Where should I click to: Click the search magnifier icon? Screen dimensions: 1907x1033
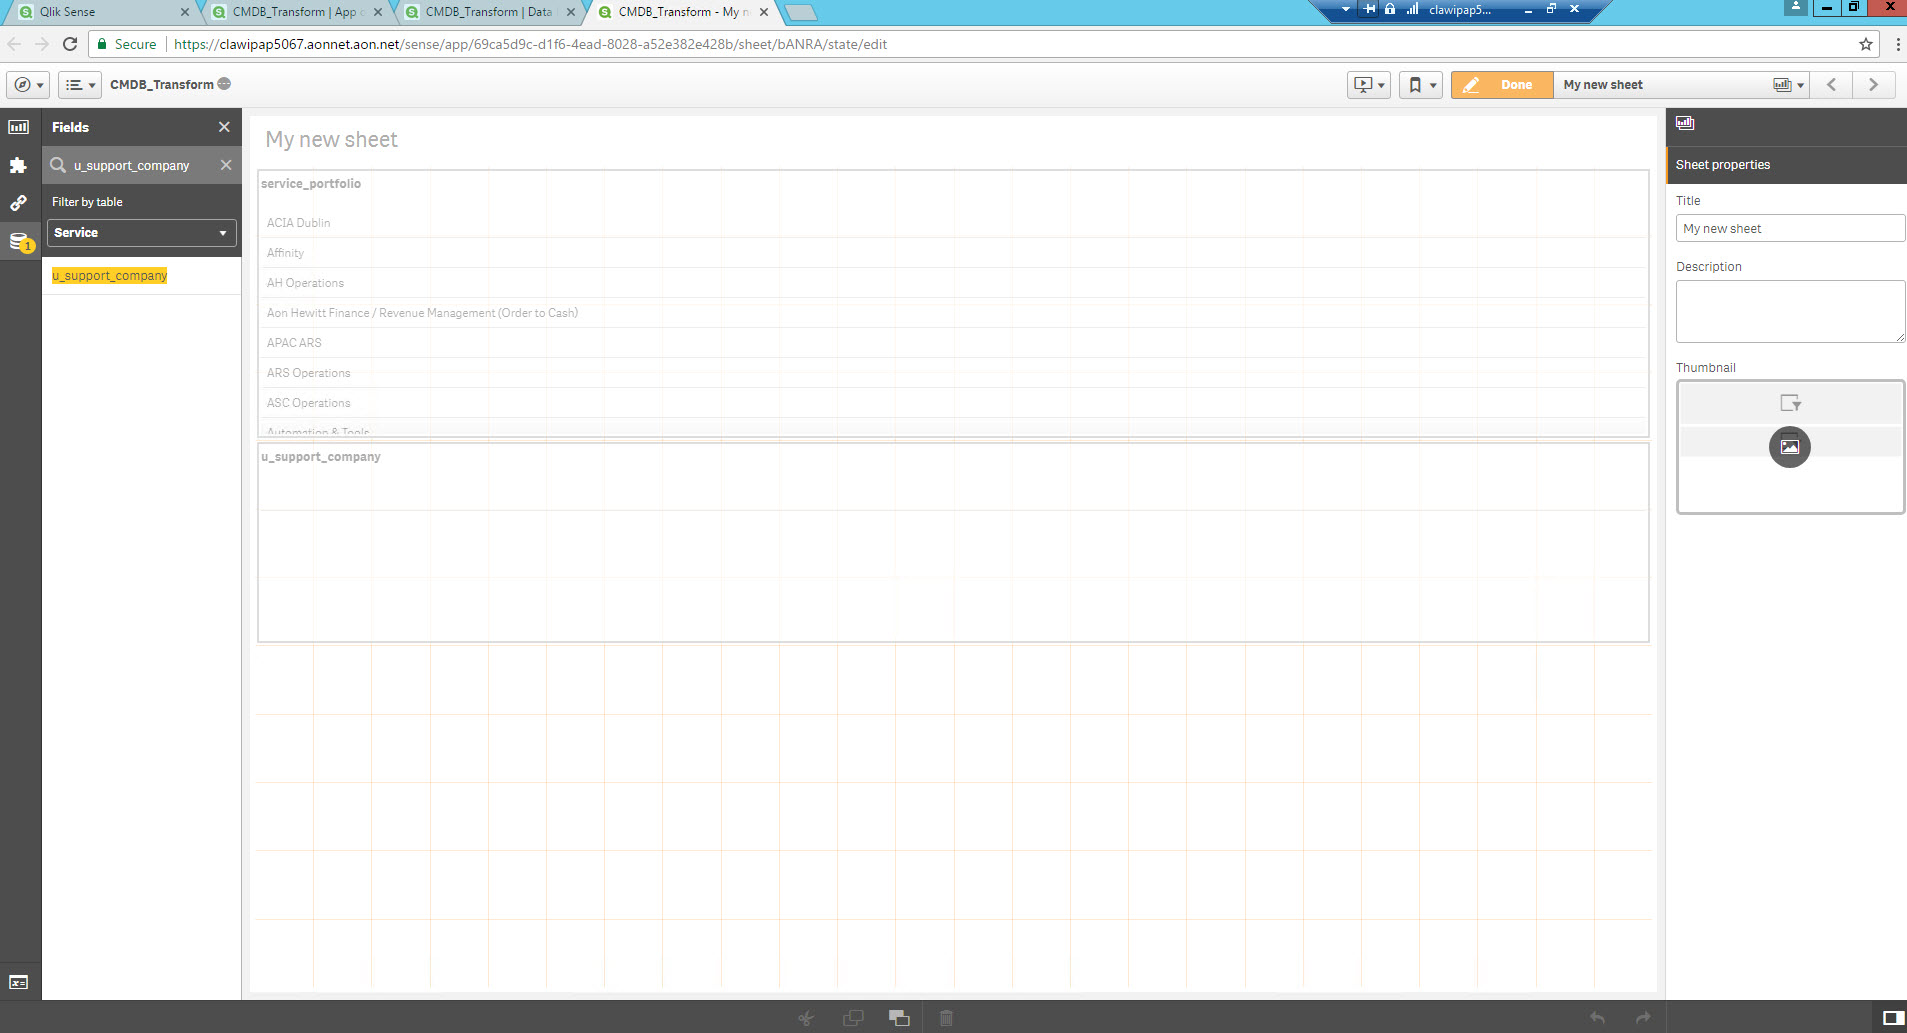(58, 165)
